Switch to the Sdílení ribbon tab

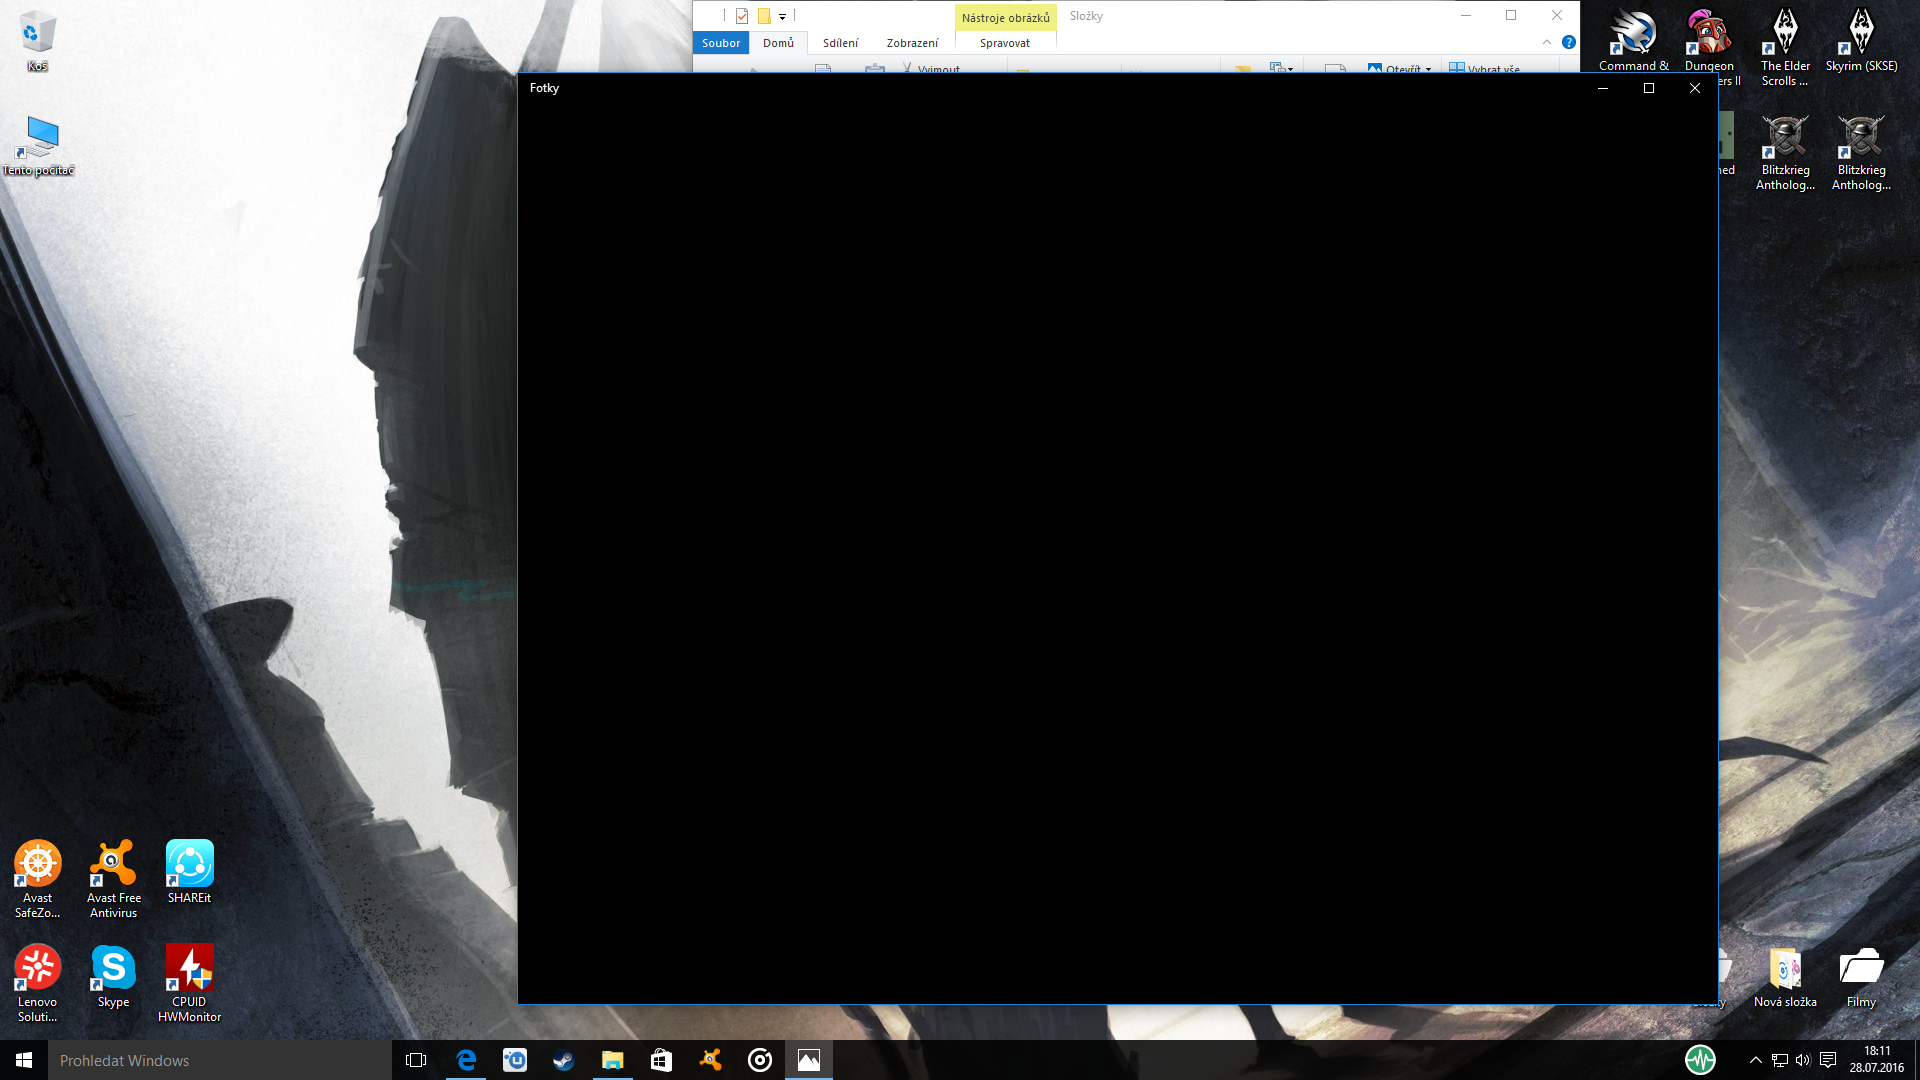click(x=840, y=43)
